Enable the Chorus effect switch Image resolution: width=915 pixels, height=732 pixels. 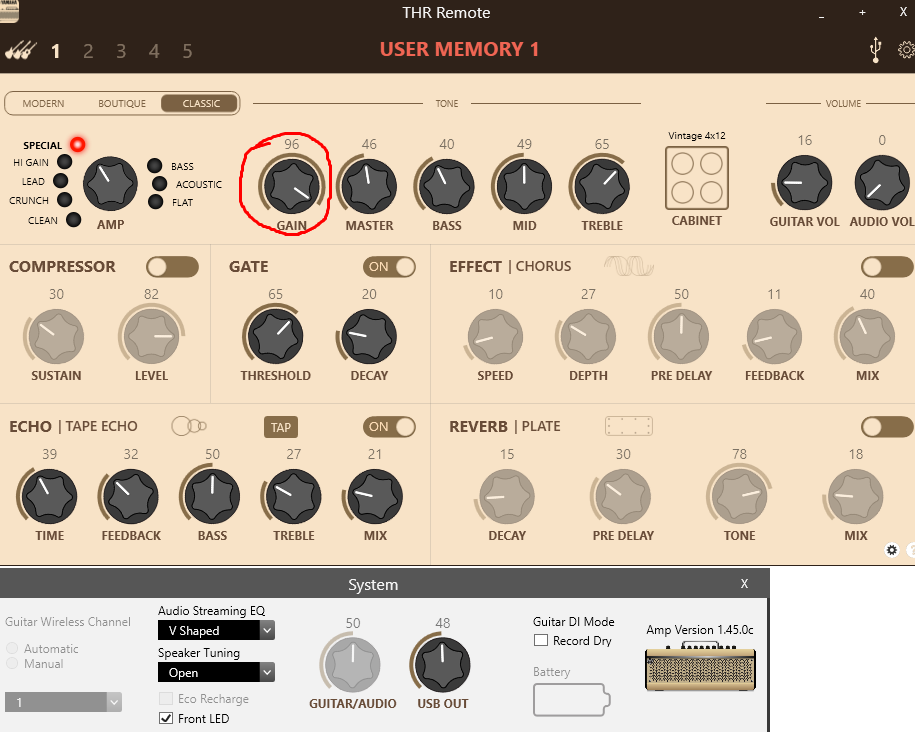(887, 267)
